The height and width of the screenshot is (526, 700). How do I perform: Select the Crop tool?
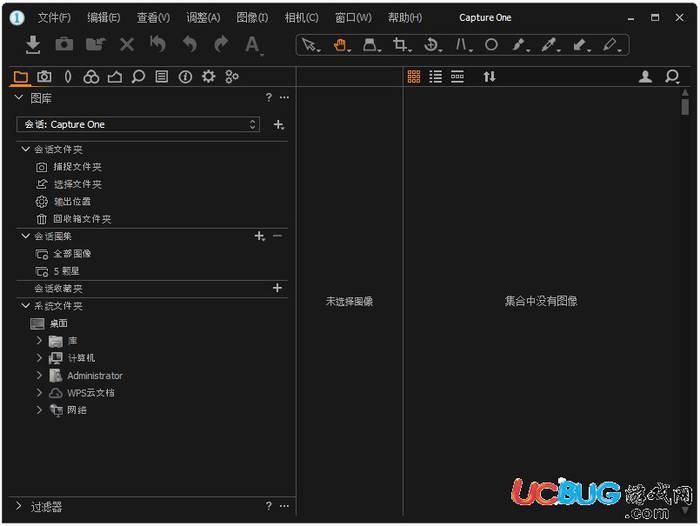(401, 45)
